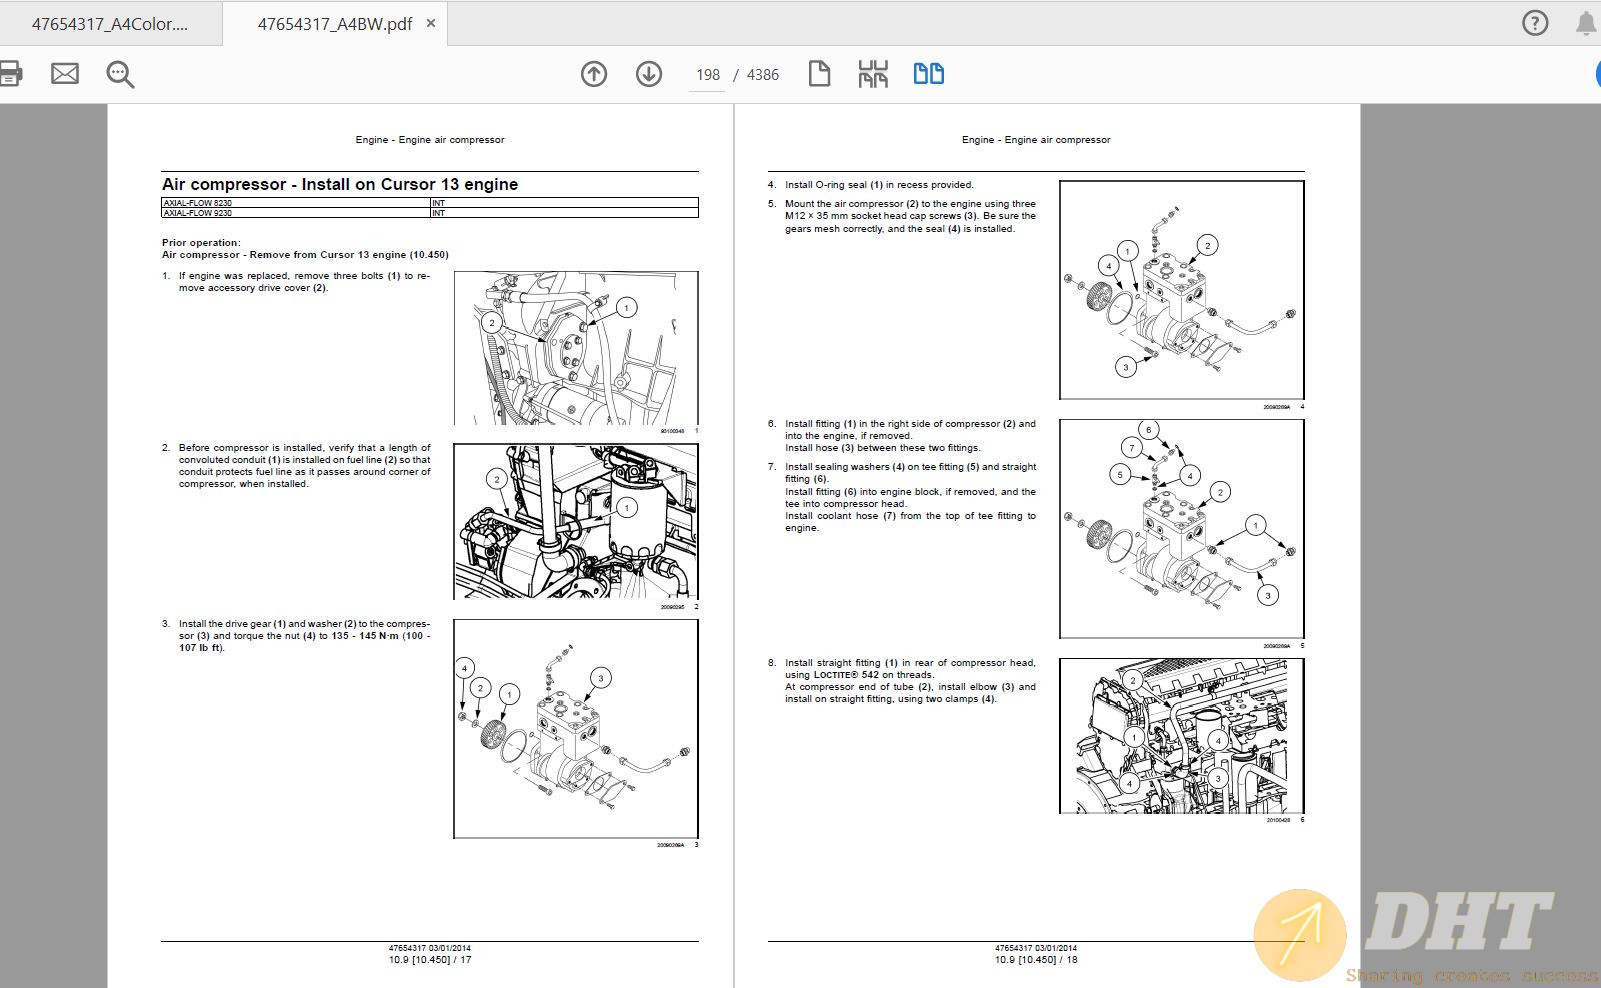Click the total page count 4386
This screenshot has width=1601, height=988.
[763, 75]
